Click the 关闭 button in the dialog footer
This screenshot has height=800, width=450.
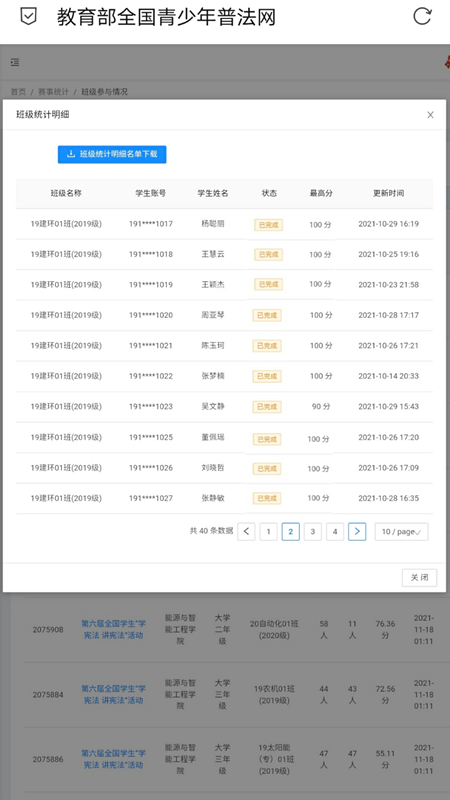pos(419,578)
